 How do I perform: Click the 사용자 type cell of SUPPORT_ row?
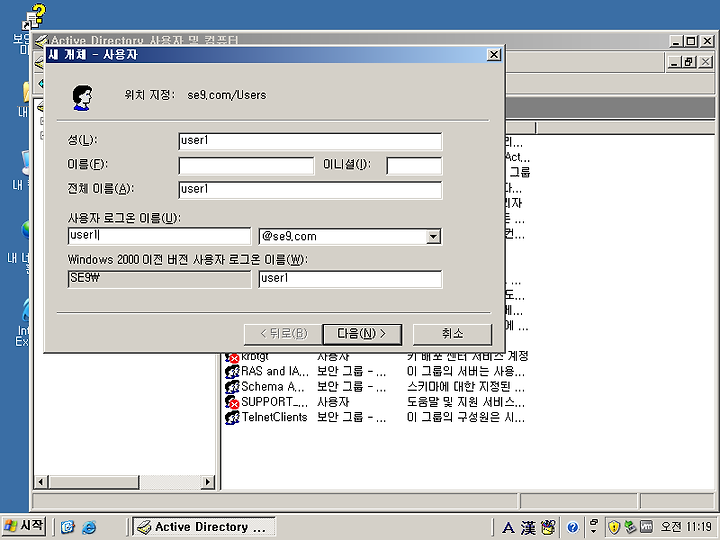point(333,402)
